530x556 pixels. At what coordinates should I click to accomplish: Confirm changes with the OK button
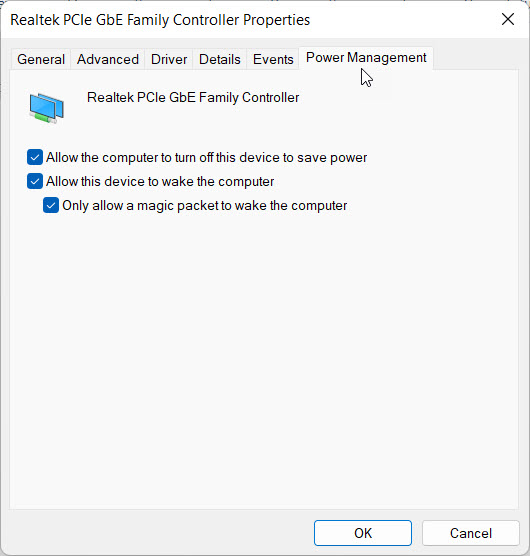click(363, 533)
